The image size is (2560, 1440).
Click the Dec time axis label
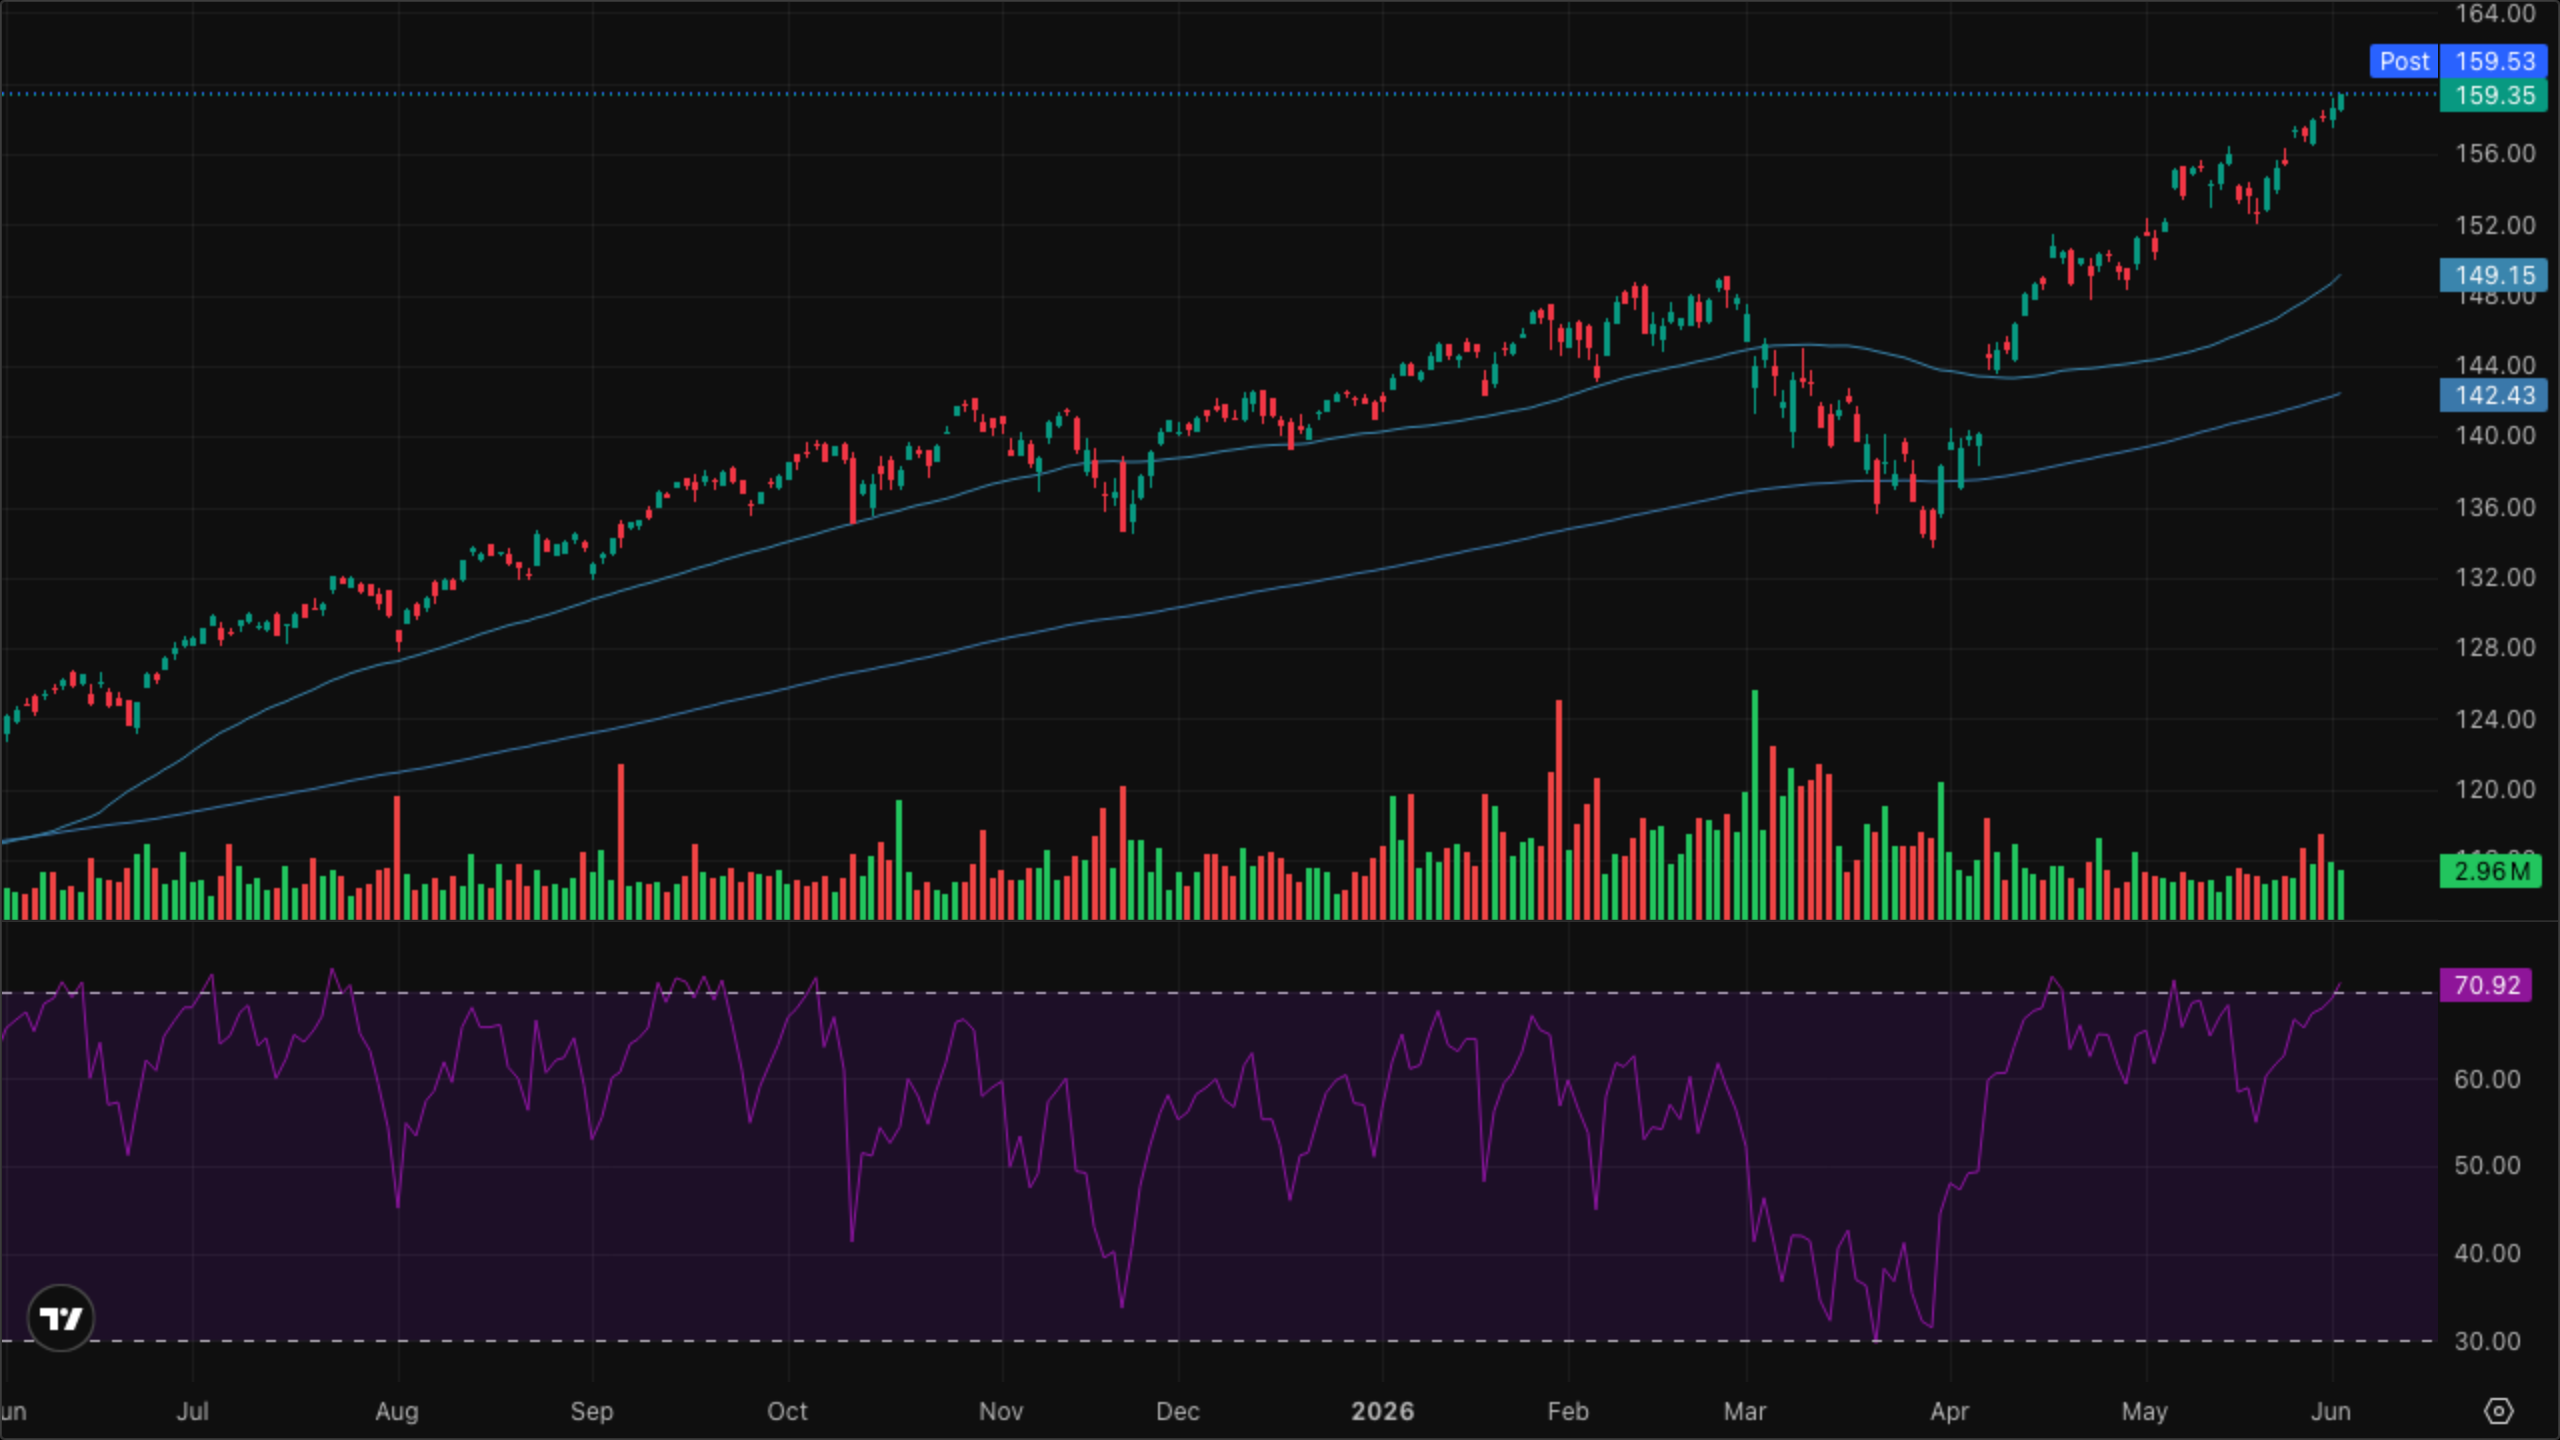pyautogui.click(x=1178, y=1411)
